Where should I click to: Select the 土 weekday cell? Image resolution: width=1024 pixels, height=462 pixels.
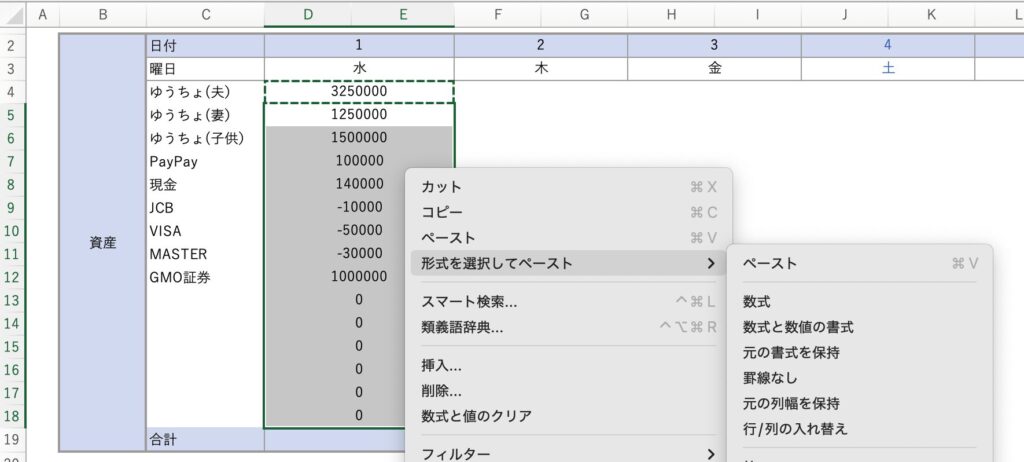point(887,68)
